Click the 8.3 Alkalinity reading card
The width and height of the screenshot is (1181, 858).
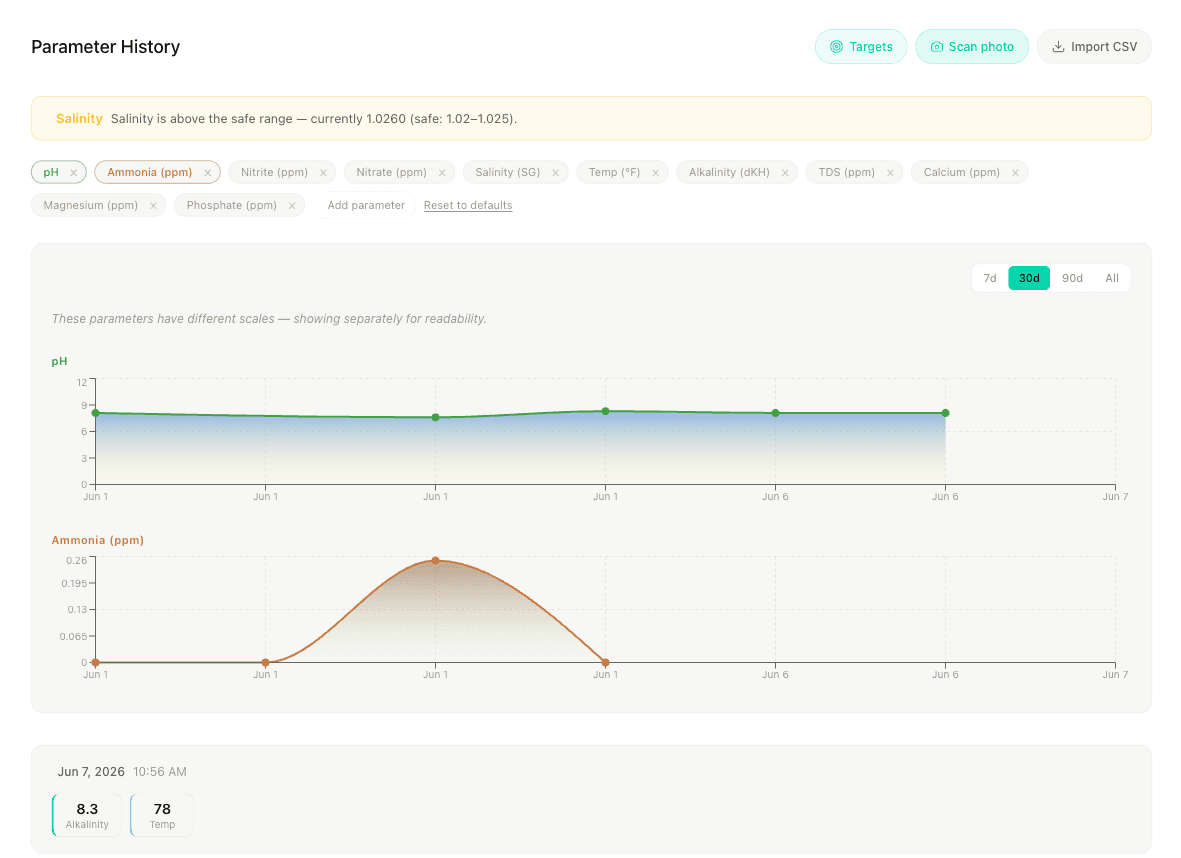[x=87, y=815]
